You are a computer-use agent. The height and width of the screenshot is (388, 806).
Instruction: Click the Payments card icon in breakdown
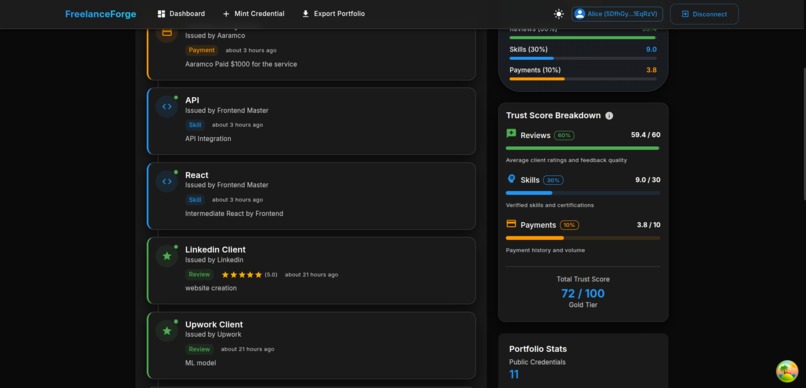click(511, 224)
